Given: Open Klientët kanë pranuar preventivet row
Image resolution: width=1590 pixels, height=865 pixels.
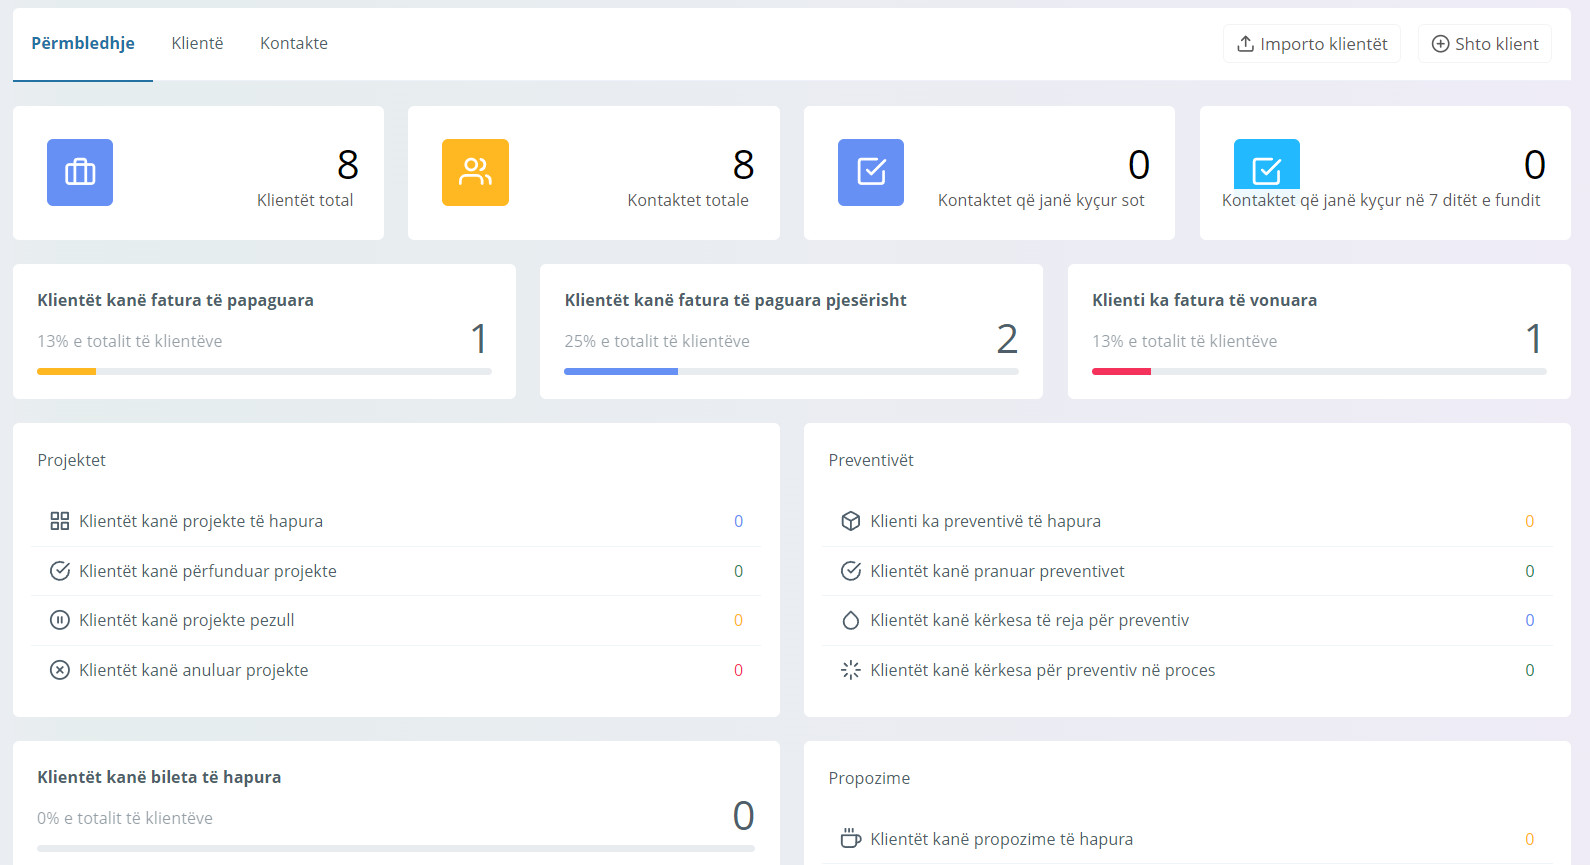Looking at the screenshot, I should coord(997,571).
